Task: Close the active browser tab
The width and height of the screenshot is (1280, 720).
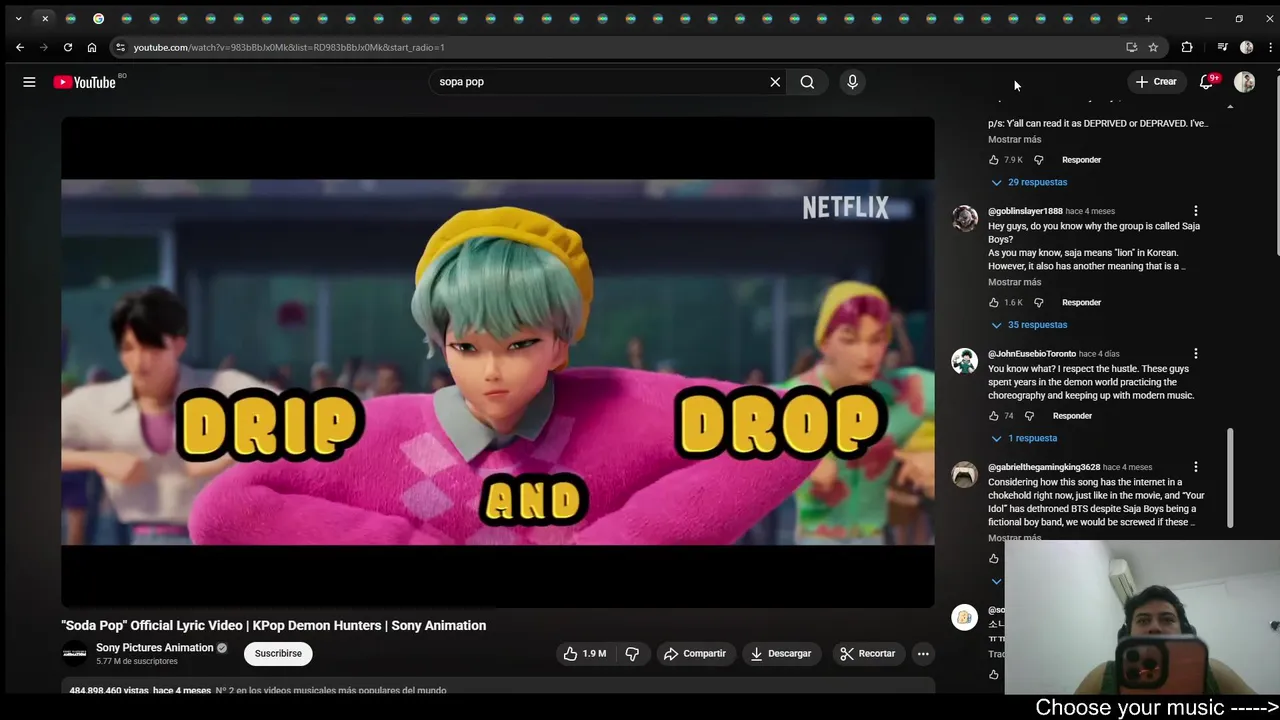Action: point(45,19)
